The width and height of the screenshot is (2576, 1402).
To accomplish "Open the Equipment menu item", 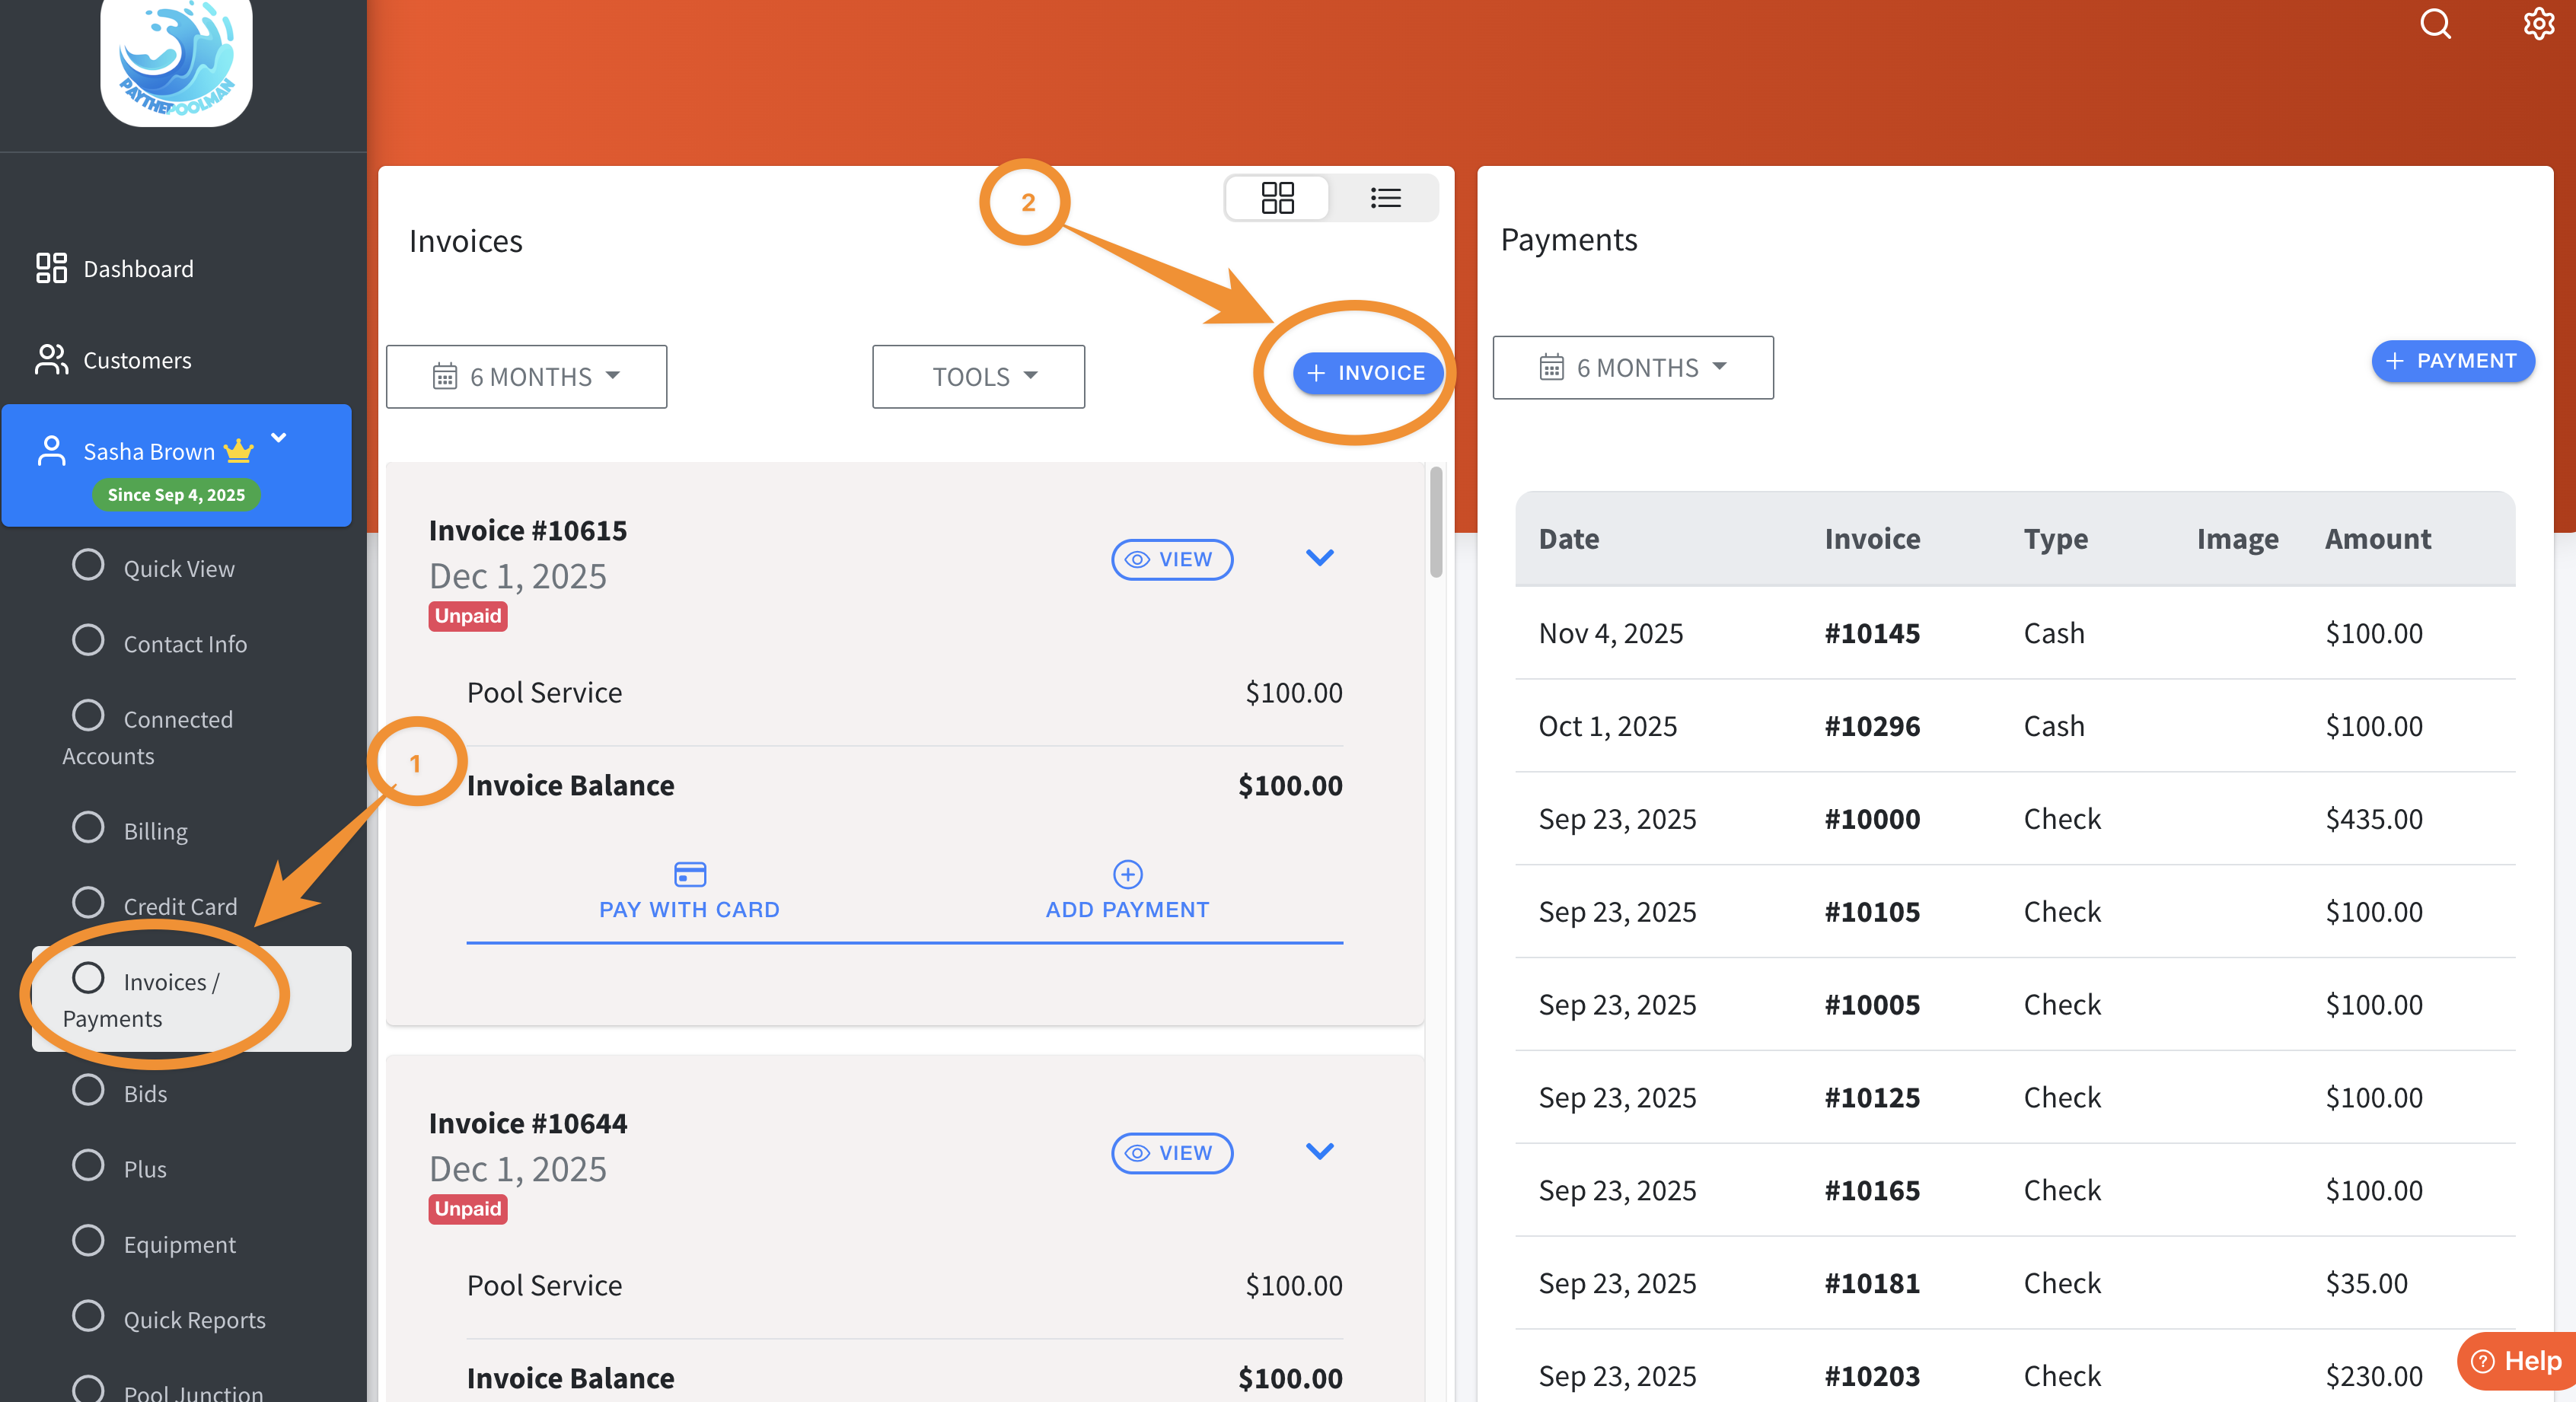I will tap(179, 1244).
